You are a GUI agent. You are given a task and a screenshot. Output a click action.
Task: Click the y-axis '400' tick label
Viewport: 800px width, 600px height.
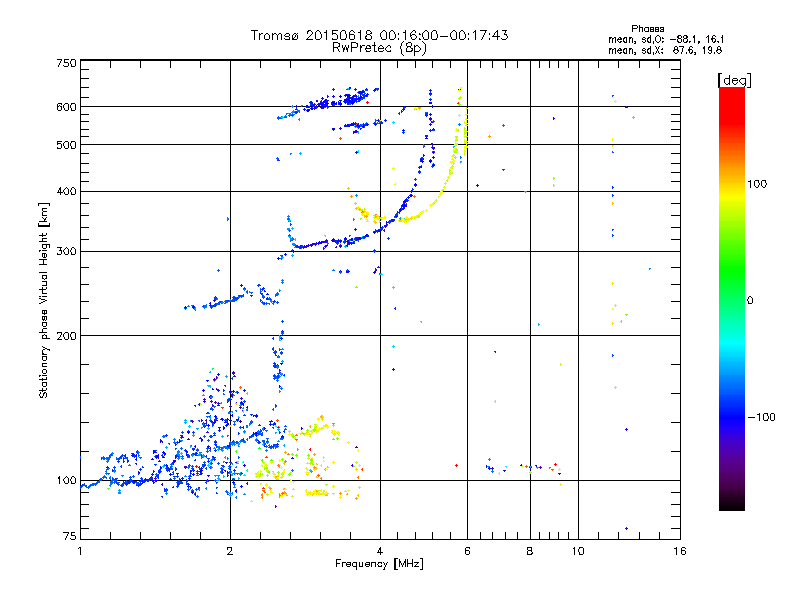click(66, 191)
